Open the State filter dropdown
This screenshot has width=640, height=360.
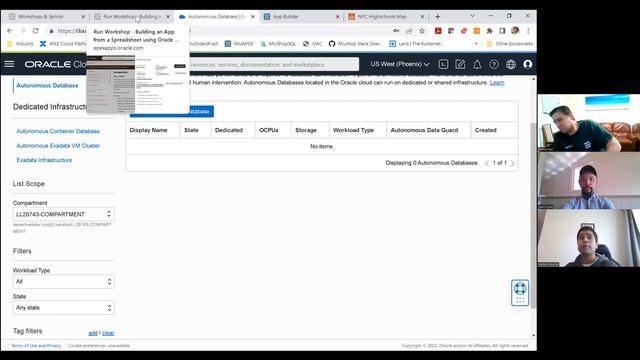[63, 307]
